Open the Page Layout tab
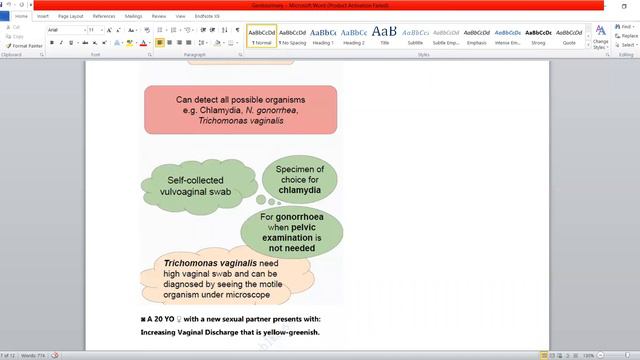 (x=71, y=16)
